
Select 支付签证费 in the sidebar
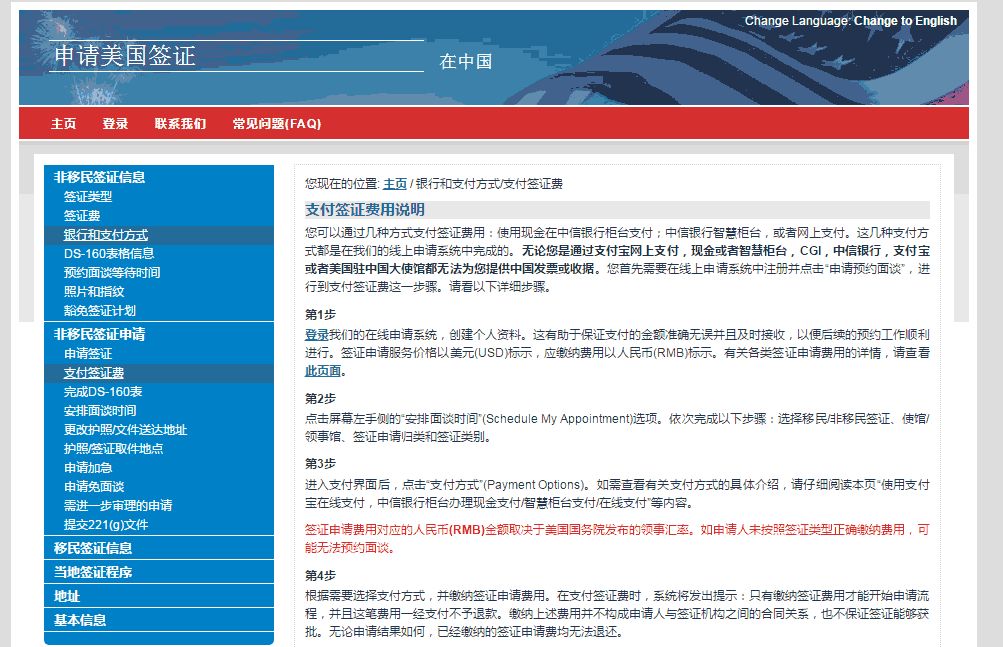pyautogui.click(x=94, y=373)
